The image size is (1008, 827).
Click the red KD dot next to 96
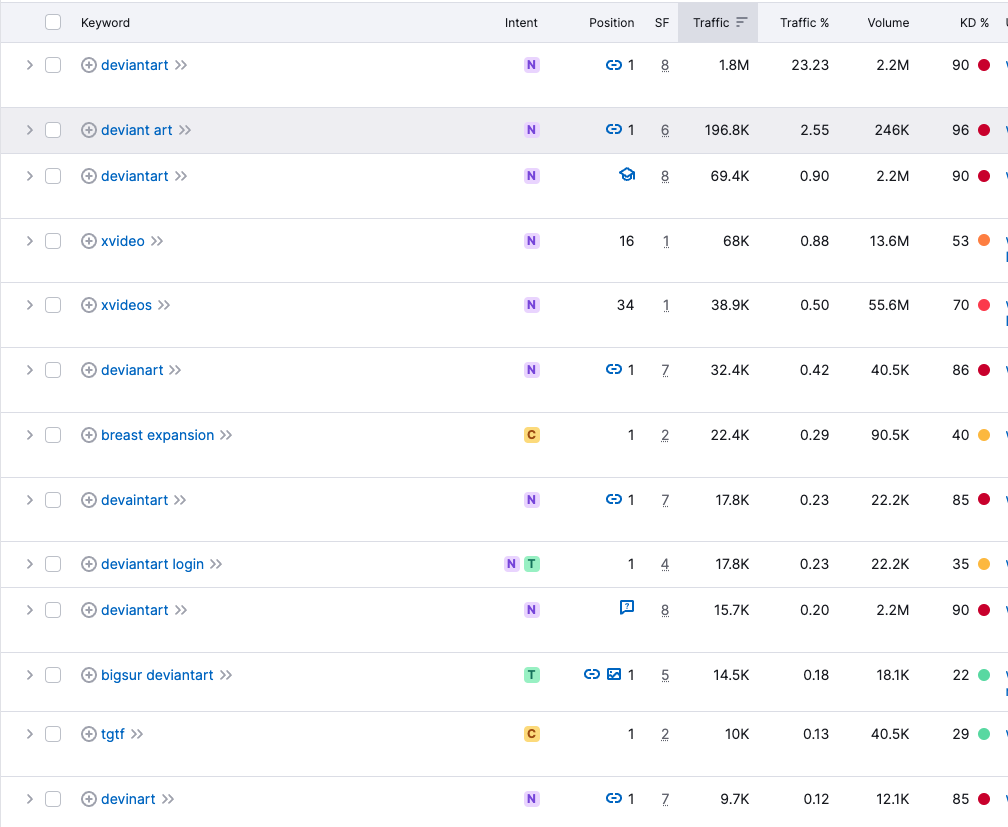[984, 130]
